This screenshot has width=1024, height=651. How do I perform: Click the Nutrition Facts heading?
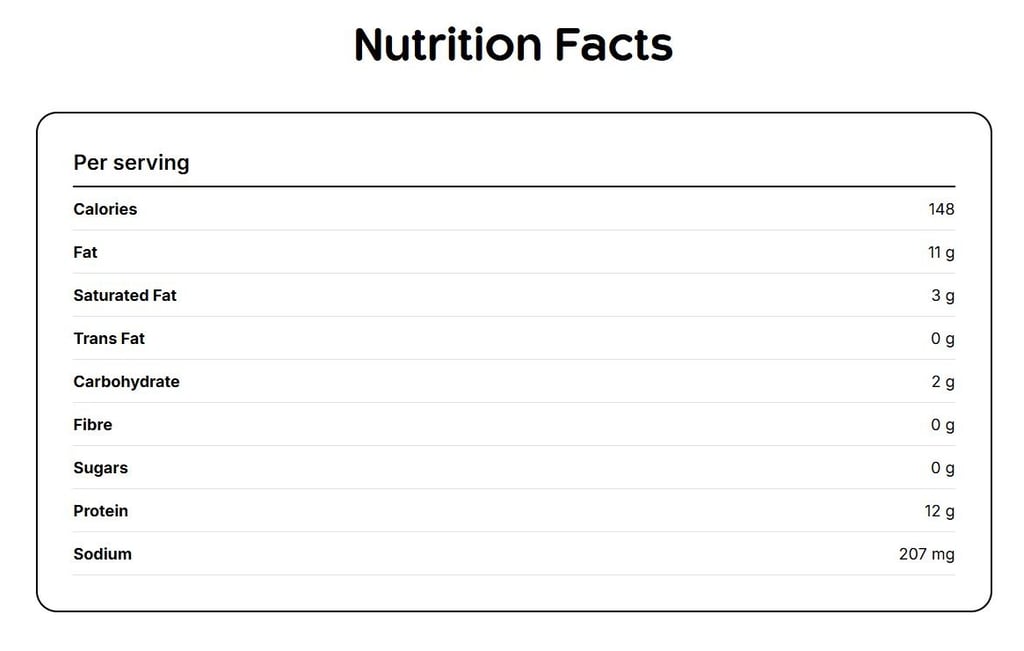(x=513, y=44)
